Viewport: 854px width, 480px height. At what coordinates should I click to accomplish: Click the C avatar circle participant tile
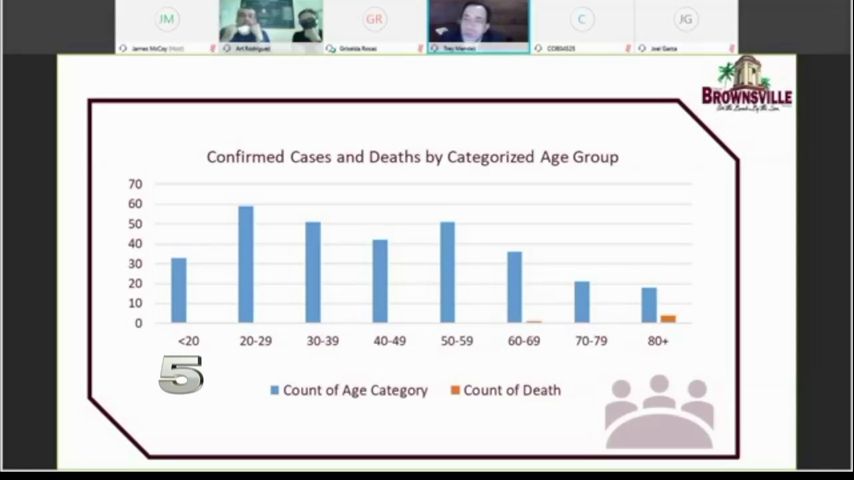(x=582, y=19)
